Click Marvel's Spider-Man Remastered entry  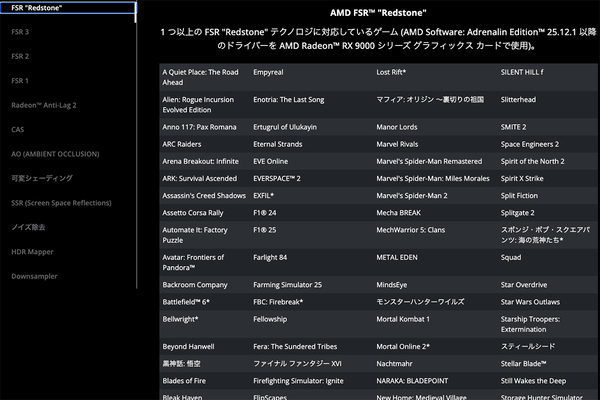[x=429, y=162]
